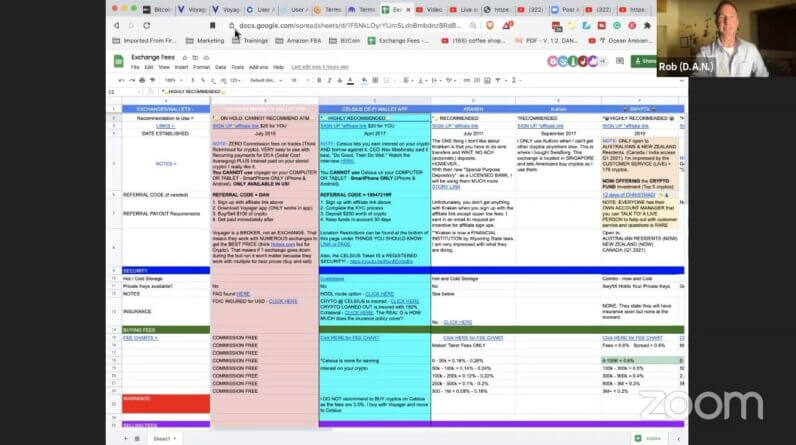The width and height of the screenshot is (796, 445).
Task: Move the document using the folder icon
Action: pyautogui.click(x=195, y=58)
